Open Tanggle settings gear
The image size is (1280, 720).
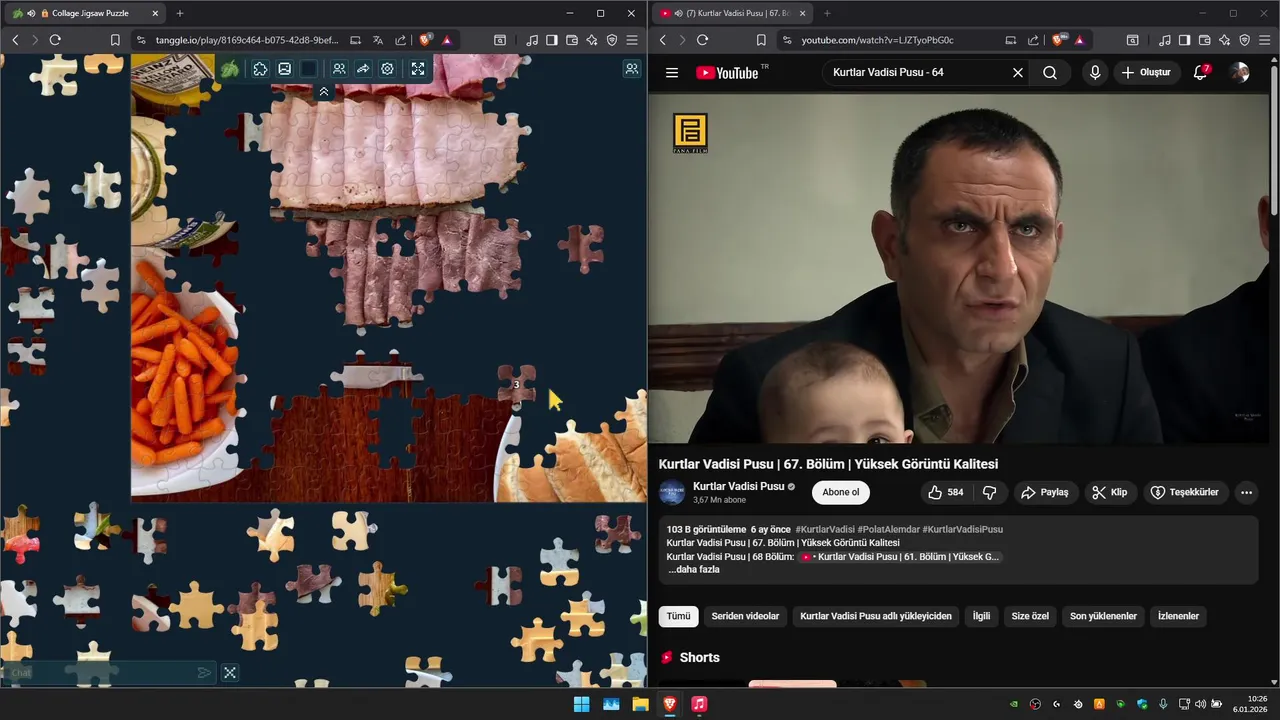(x=387, y=69)
